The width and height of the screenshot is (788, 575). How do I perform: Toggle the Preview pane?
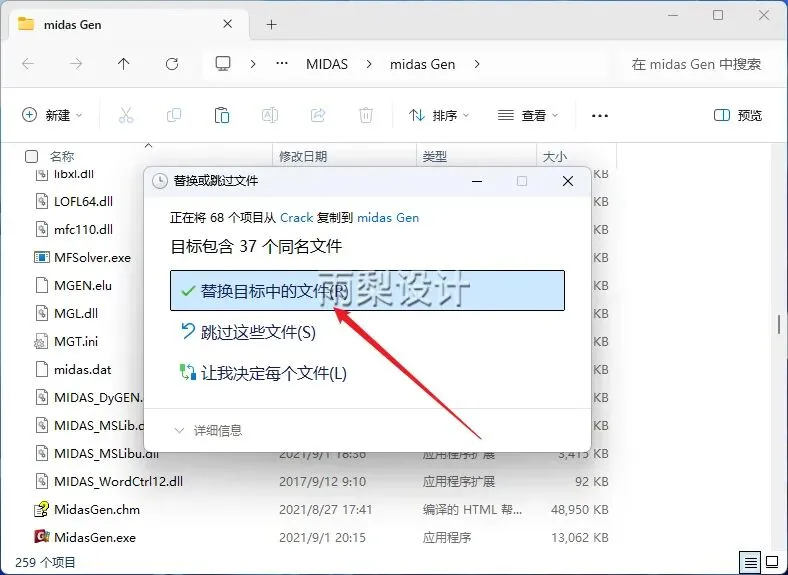738,116
